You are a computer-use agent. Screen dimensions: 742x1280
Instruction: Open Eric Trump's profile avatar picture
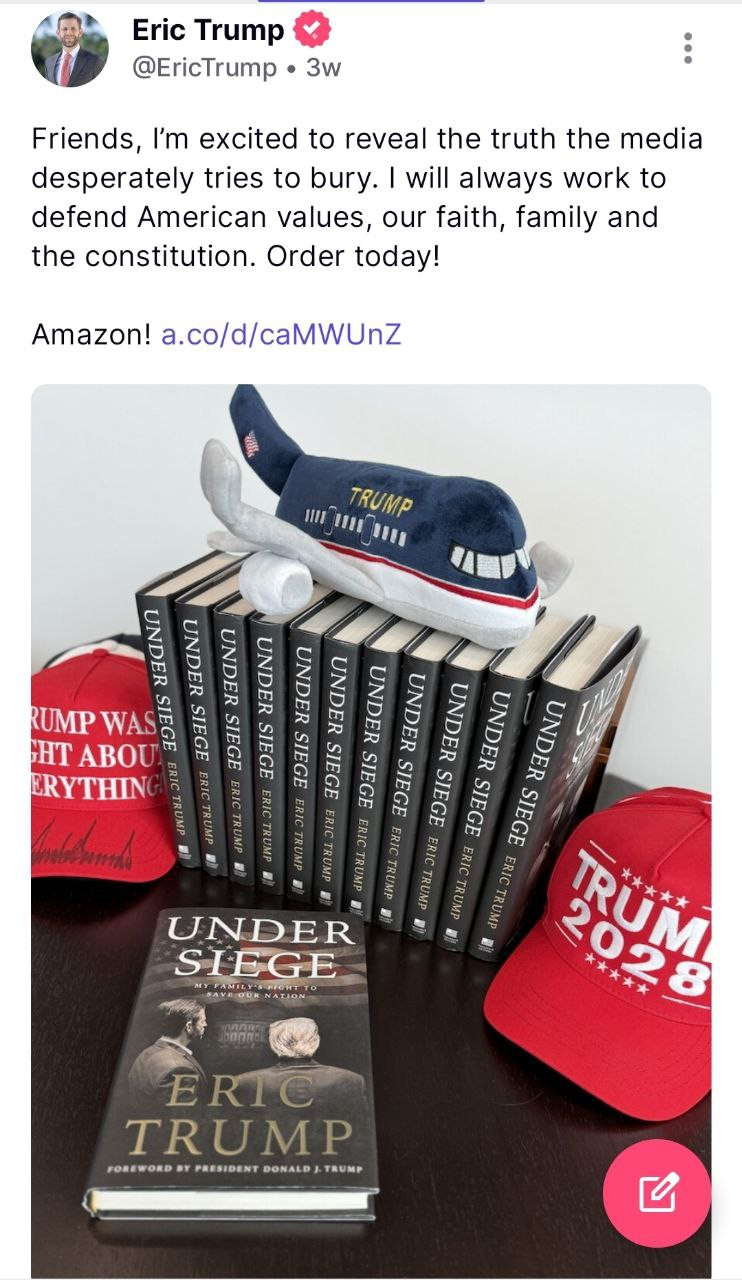tap(70, 49)
